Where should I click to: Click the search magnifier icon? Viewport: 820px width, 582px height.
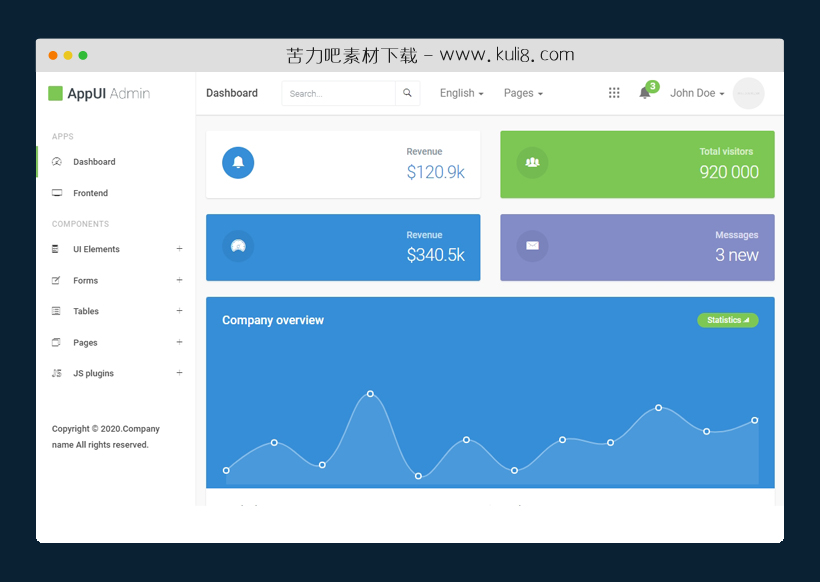407,93
